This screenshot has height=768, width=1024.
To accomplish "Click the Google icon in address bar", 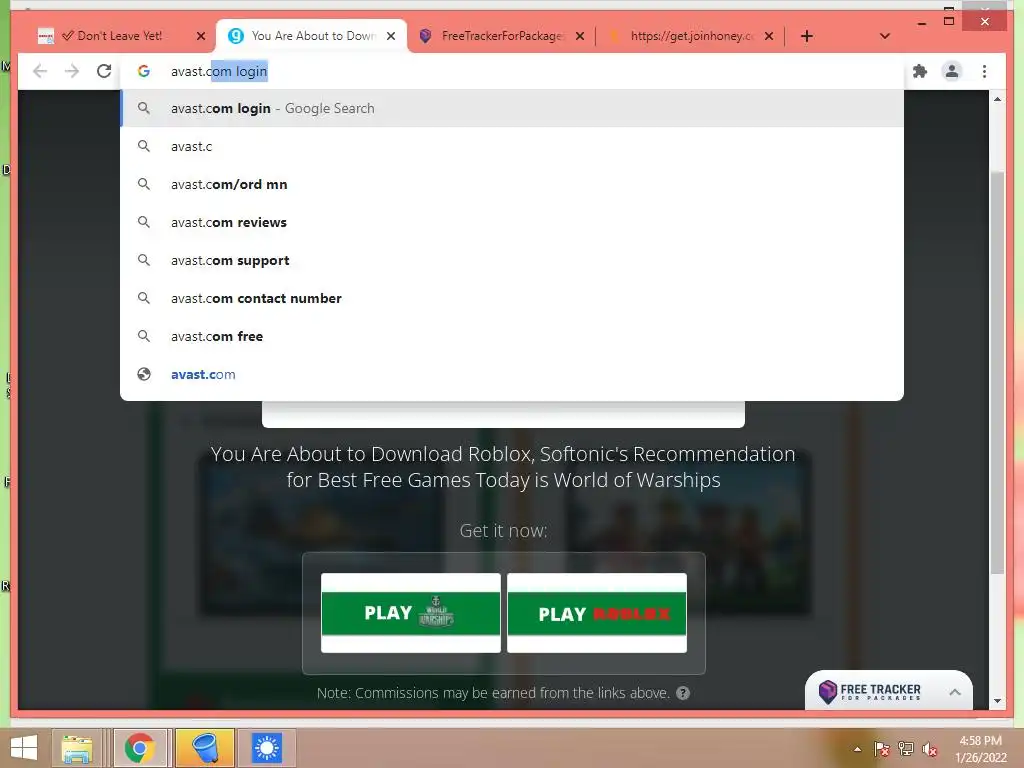I will click(144, 71).
